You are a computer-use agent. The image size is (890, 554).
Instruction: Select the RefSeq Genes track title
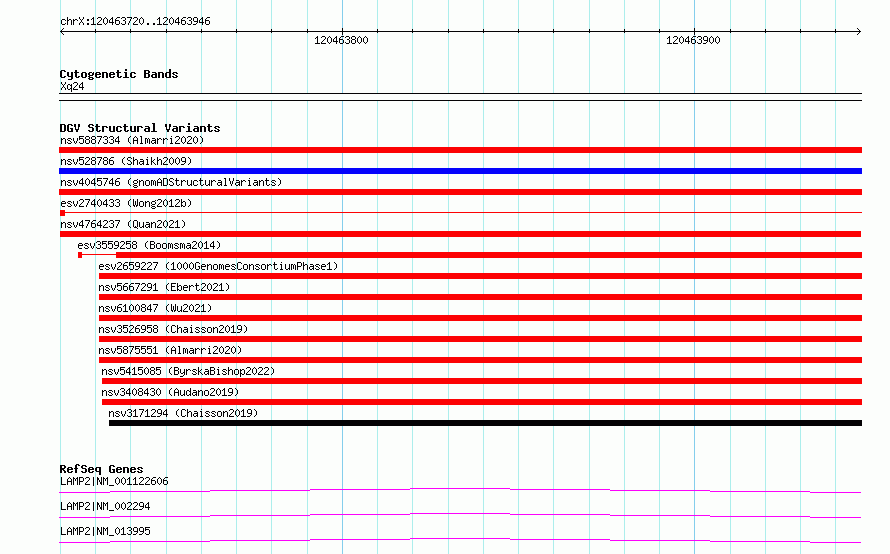(101, 469)
